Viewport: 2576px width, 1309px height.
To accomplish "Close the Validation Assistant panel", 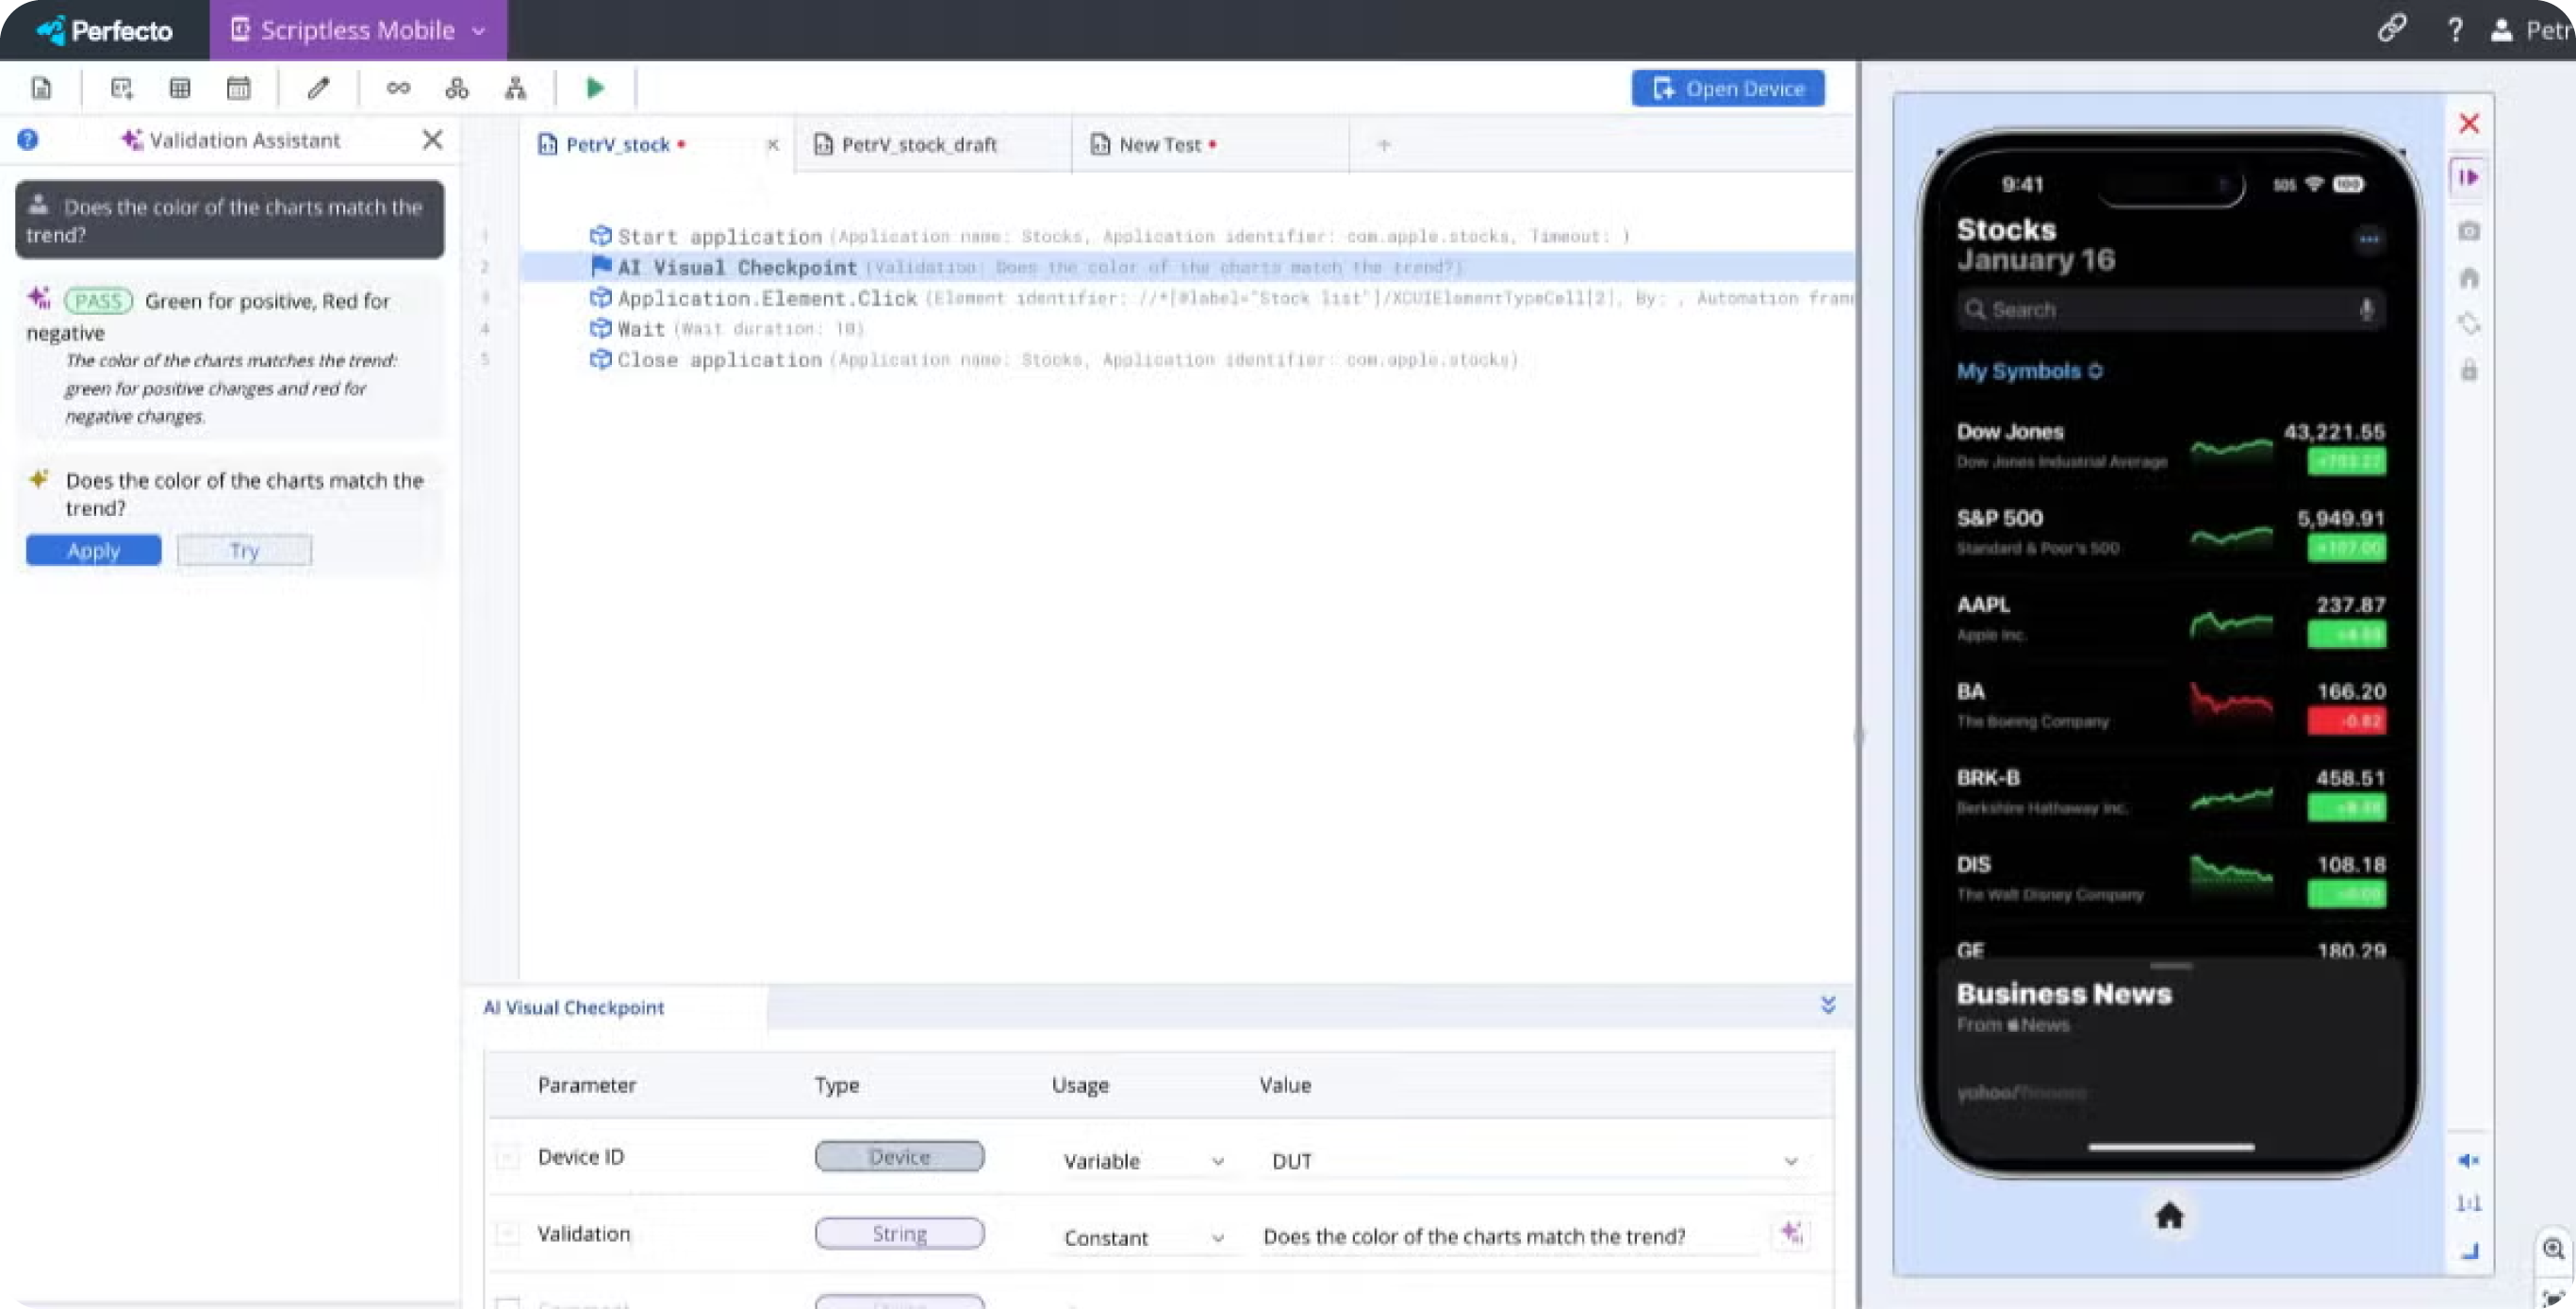I will 432,140.
